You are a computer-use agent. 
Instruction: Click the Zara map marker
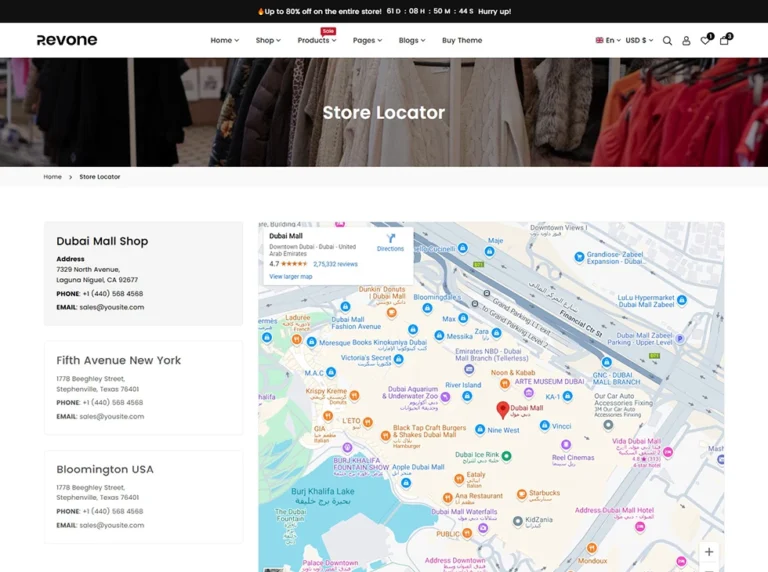coord(497,333)
